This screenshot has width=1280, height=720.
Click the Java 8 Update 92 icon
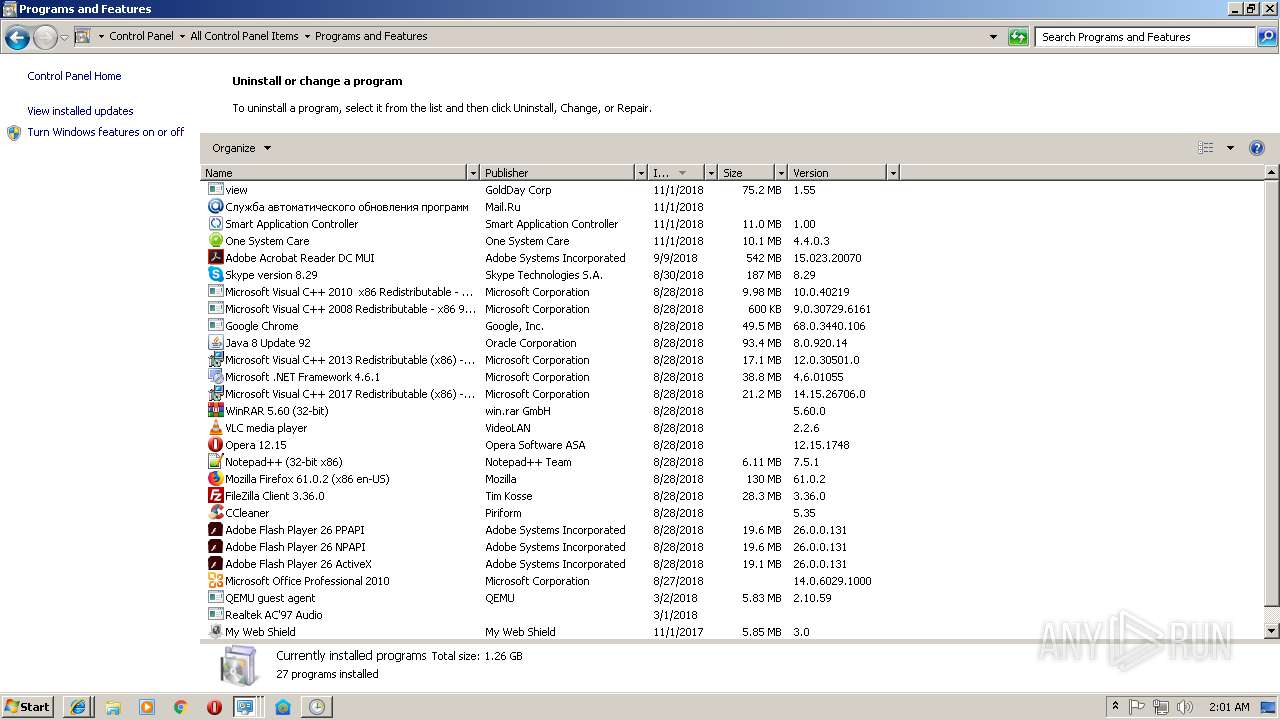point(215,343)
